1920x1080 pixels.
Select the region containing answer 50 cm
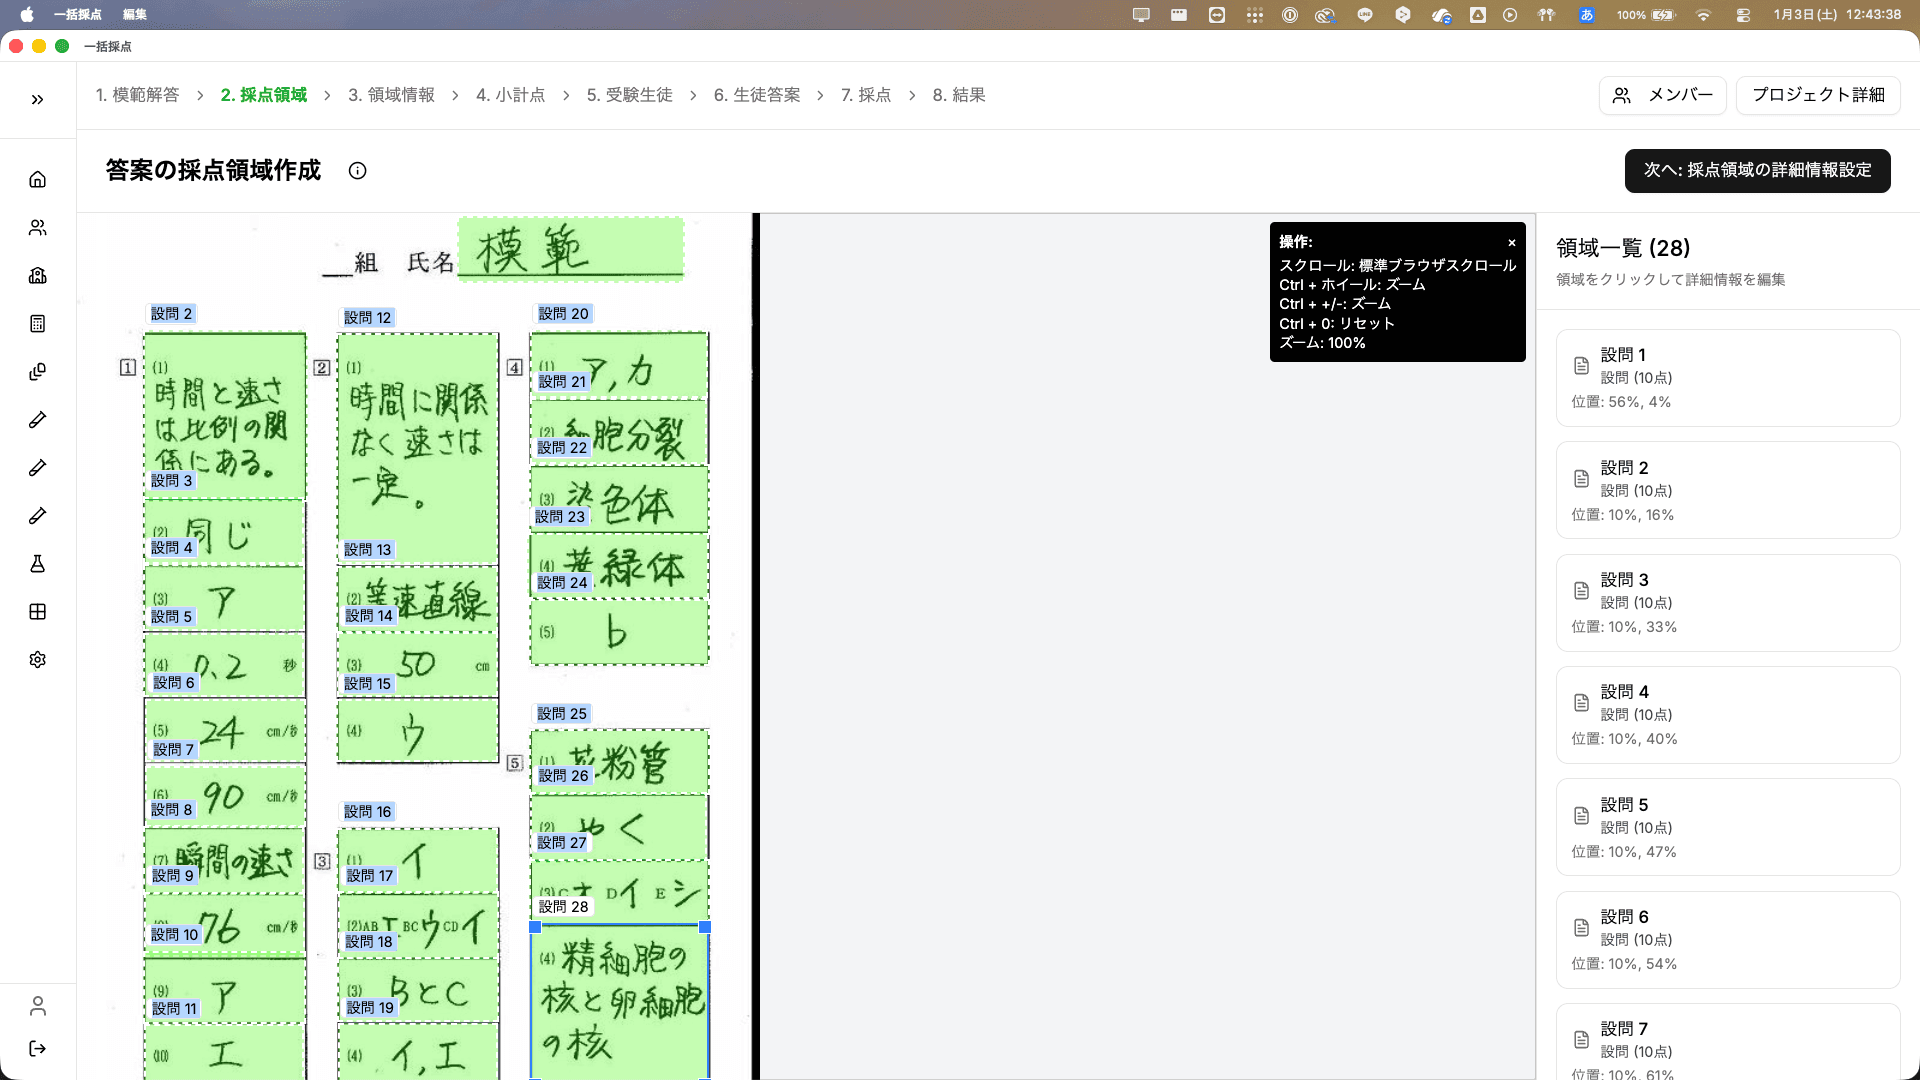[418, 665]
